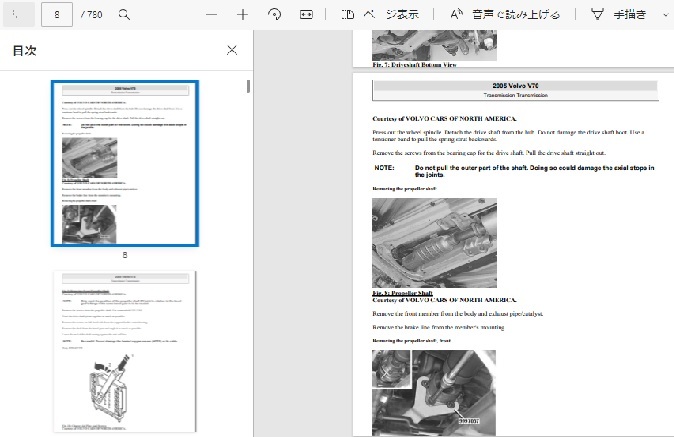The image size is (674, 437).
Task: Open the page 9 thumbnail below
Action: pyautogui.click(x=125, y=351)
